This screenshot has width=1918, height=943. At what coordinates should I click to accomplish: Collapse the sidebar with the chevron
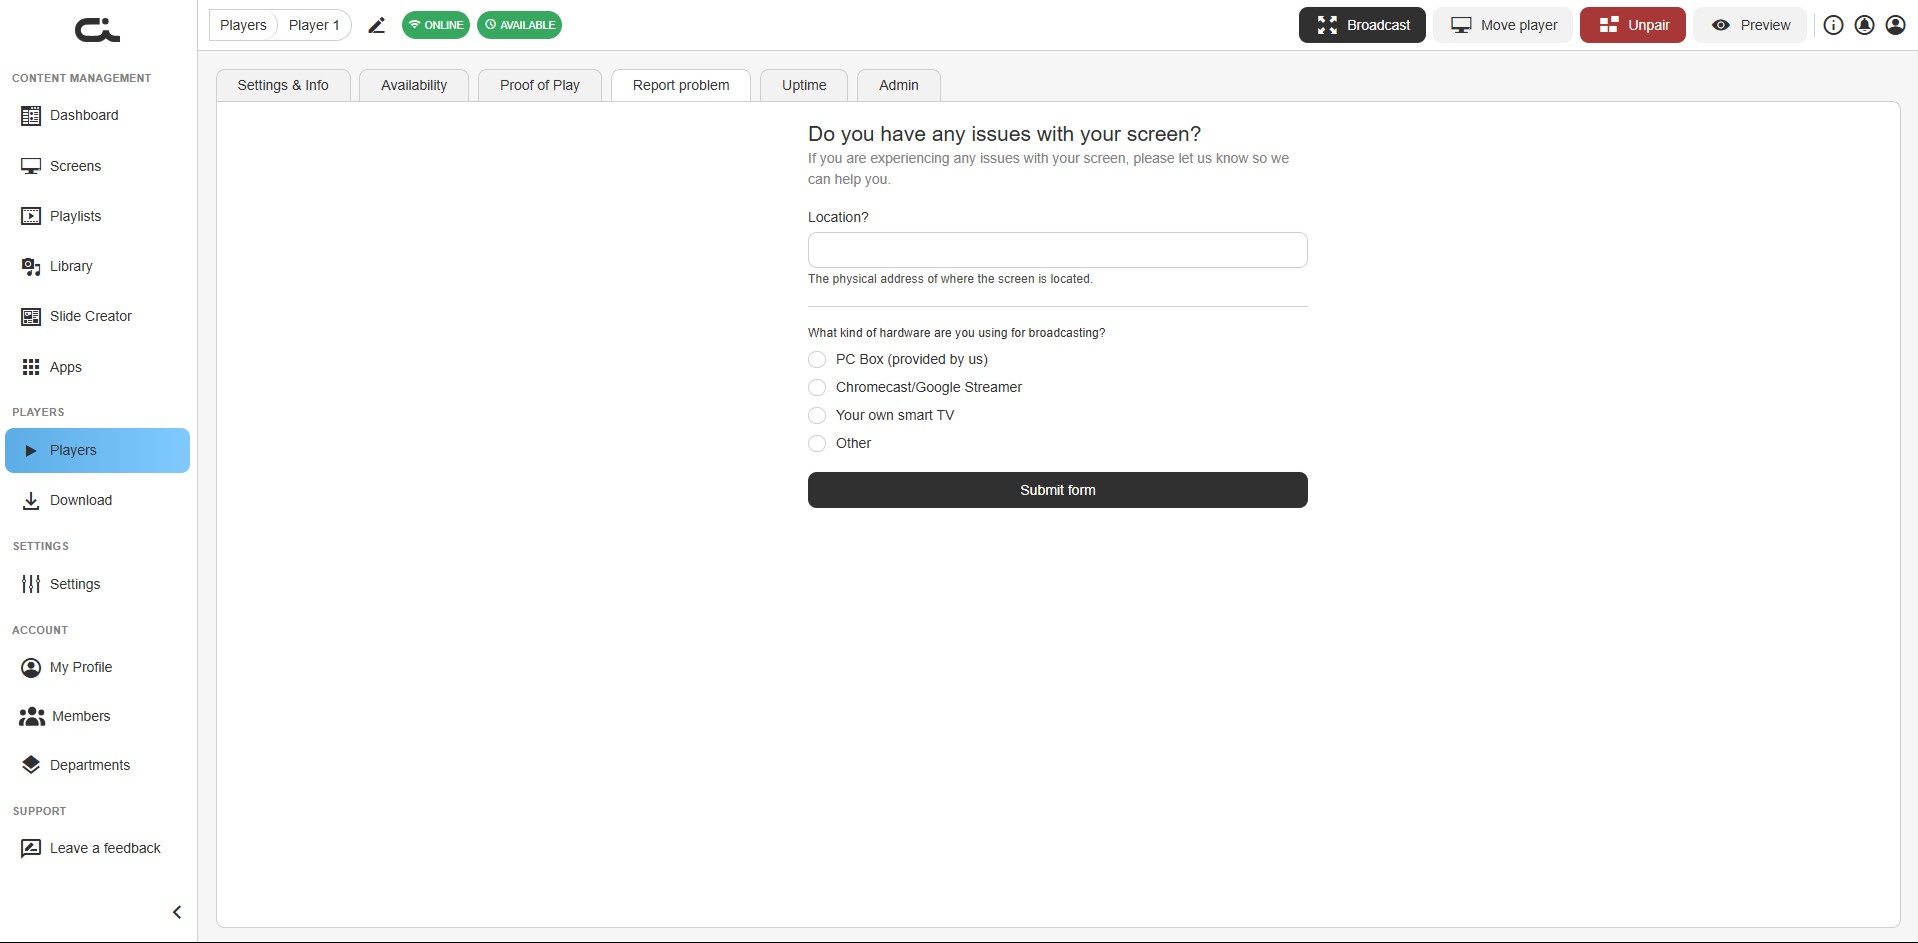177,912
